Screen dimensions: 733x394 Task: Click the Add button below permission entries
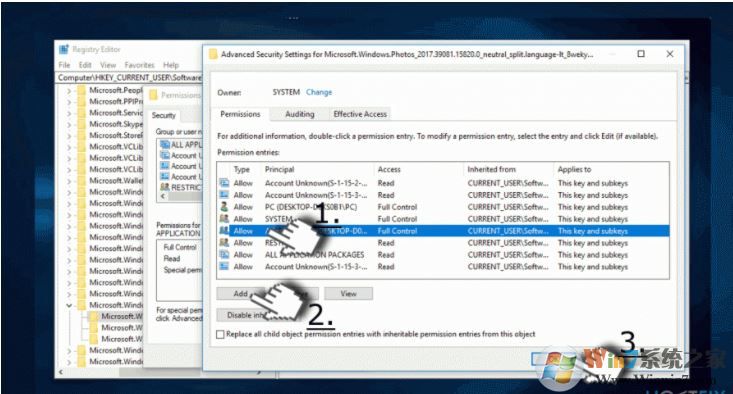pyautogui.click(x=240, y=294)
